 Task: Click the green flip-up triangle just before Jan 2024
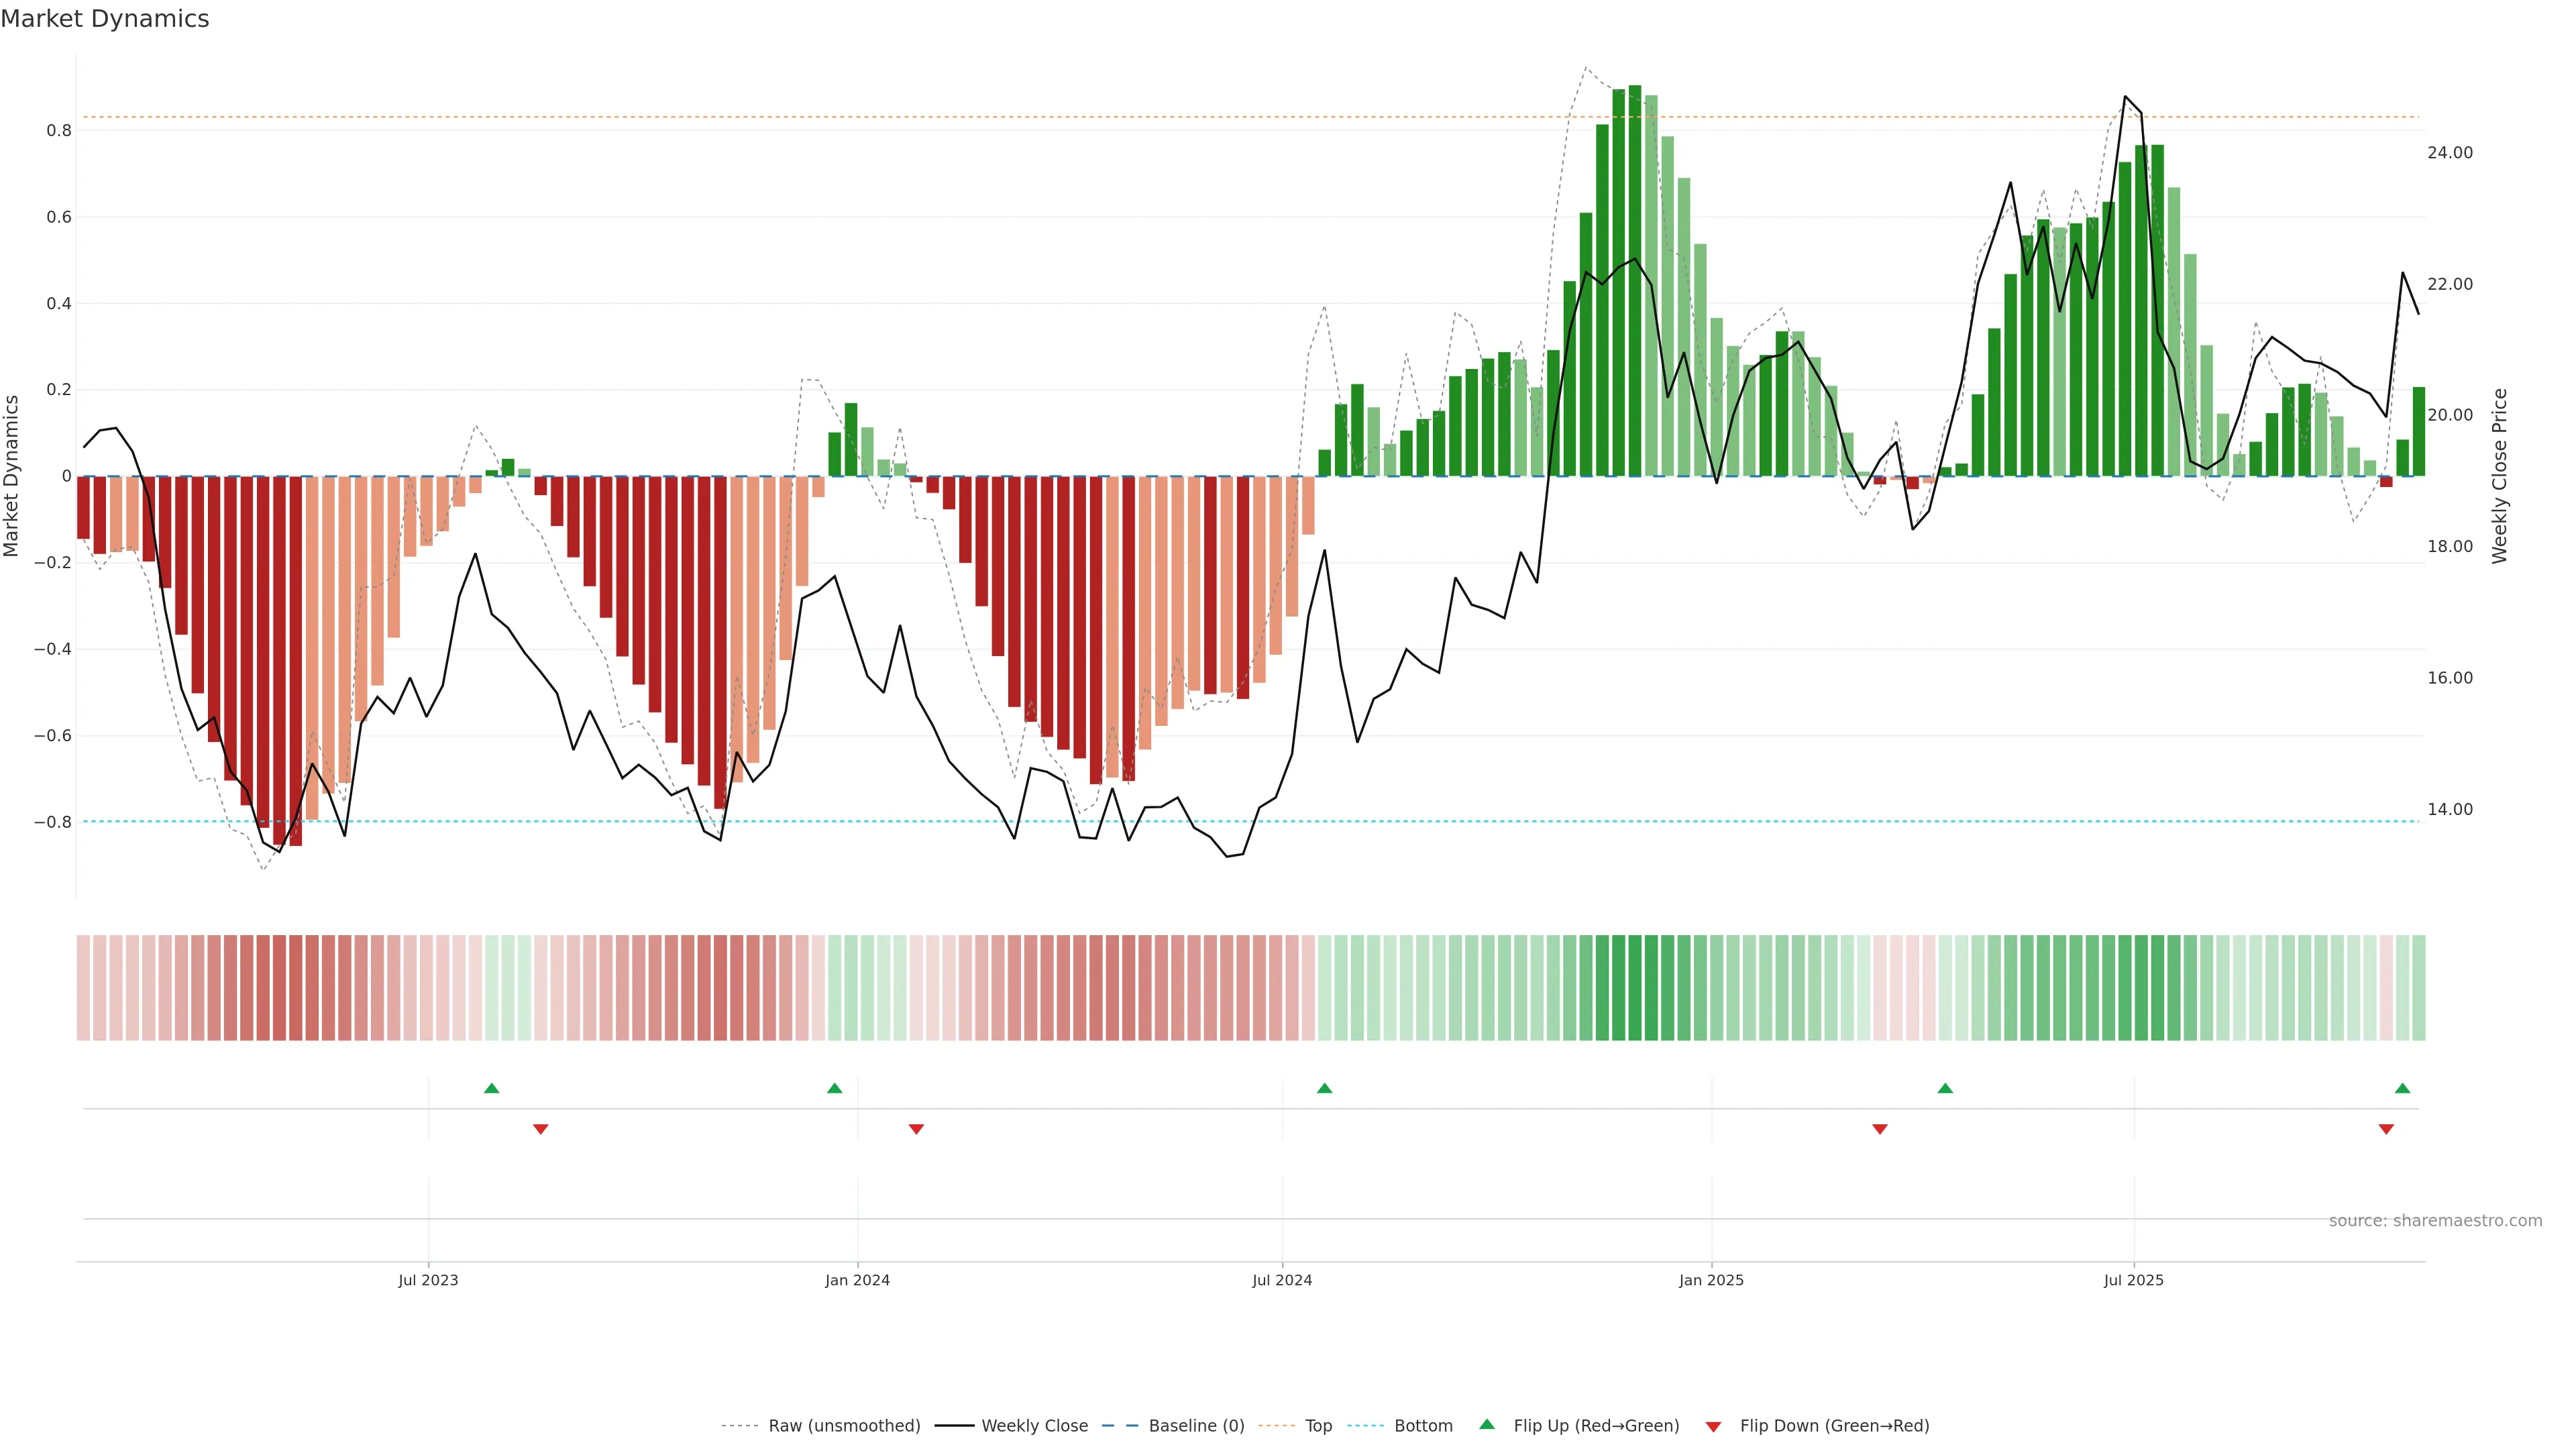pos(834,1088)
